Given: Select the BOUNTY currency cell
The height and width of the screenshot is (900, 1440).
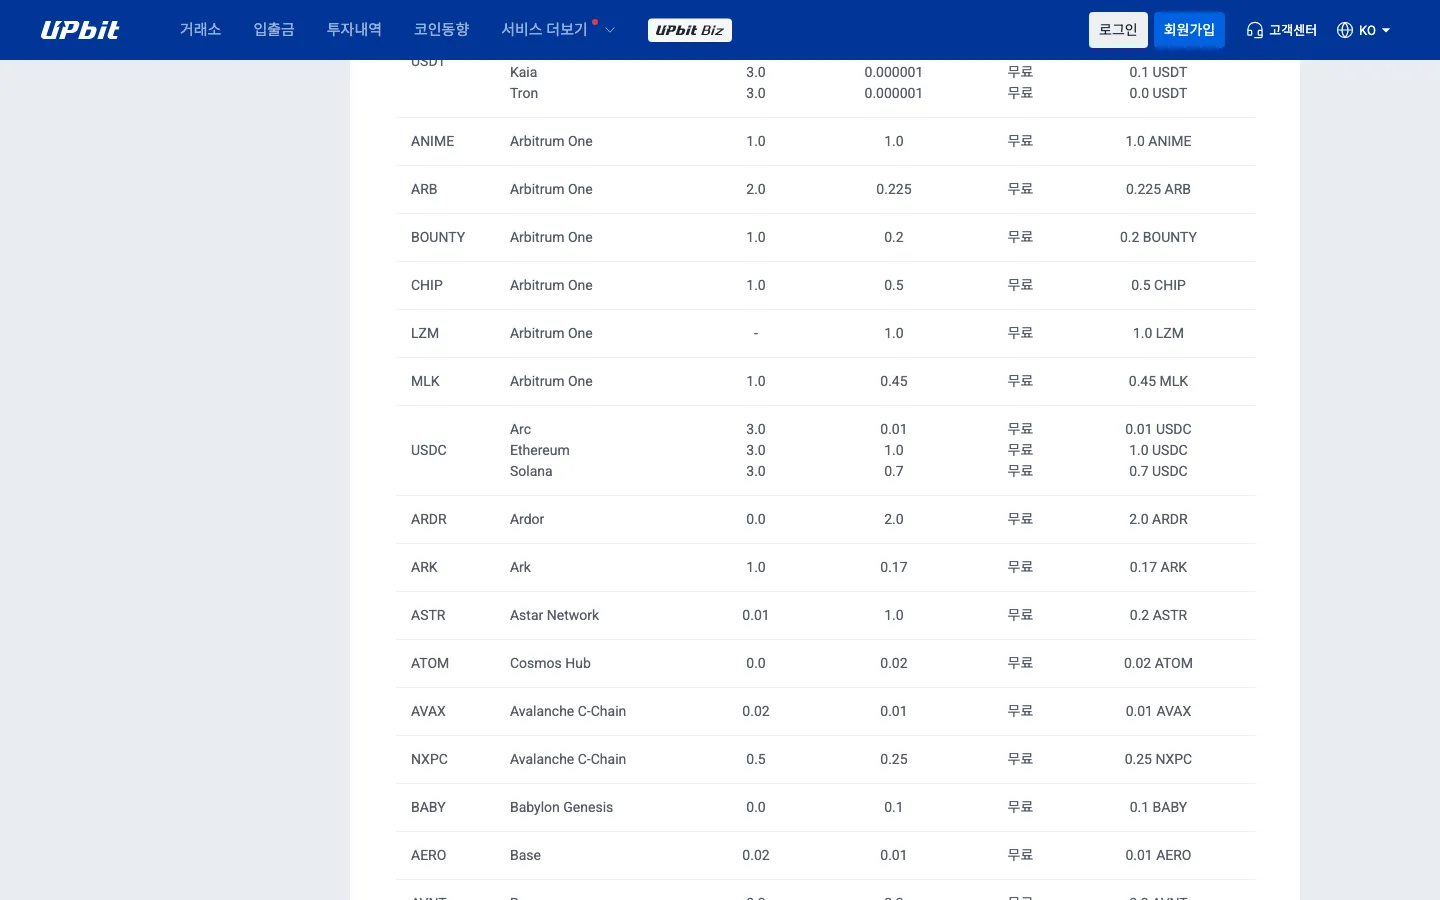Looking at the screenshot, I should coord(438,237).
